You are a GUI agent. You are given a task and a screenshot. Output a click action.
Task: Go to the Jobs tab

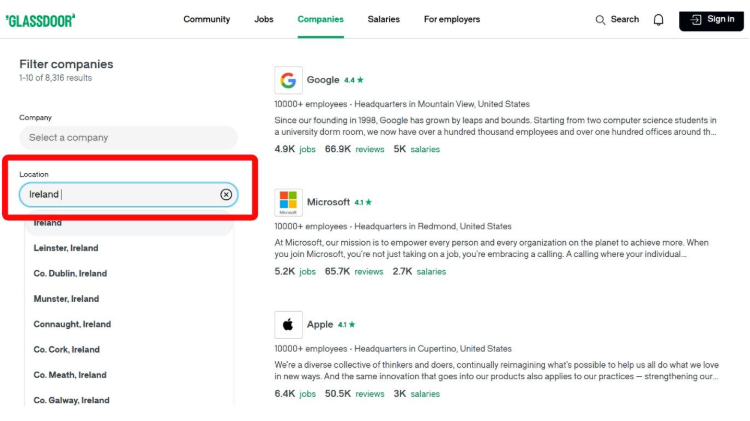point(264,19)
